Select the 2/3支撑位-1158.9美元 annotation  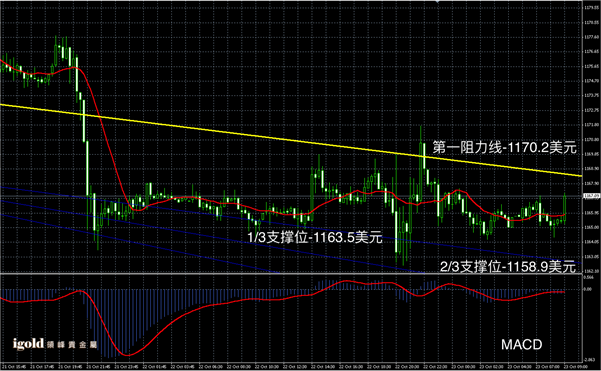[x=508, y=266]
